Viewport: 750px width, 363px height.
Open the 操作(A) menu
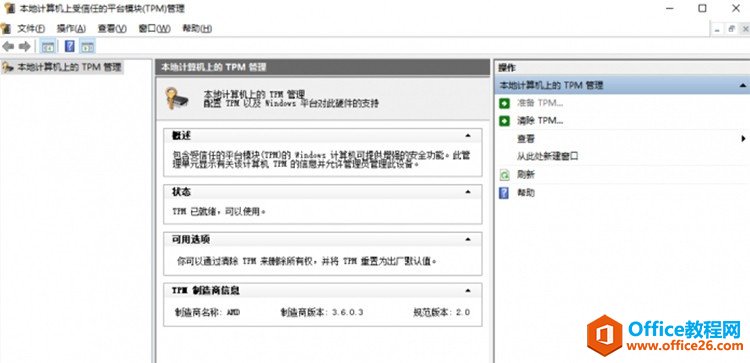click(71, 29)
